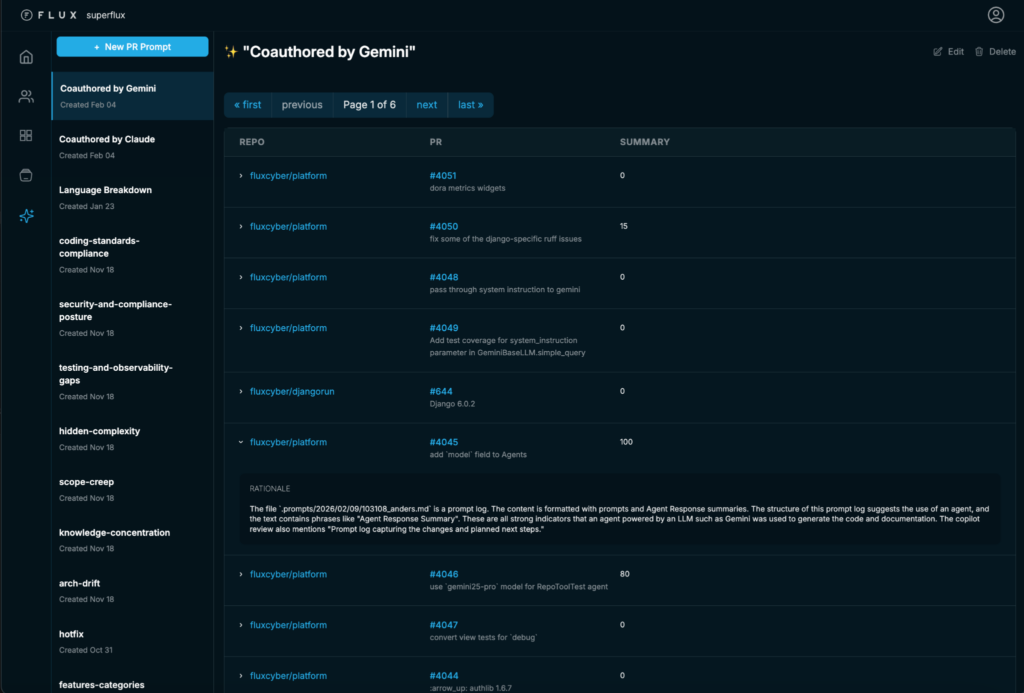Click the Flux logo icon
This screenshot has width=1024, height=693.
(26, 15)
